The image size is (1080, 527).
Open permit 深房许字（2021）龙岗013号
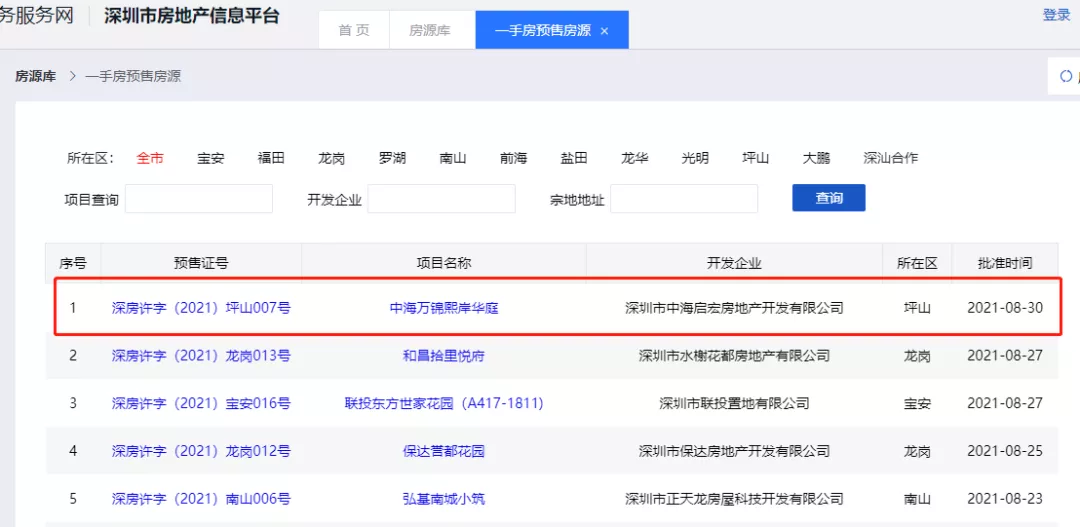[201, 355]
